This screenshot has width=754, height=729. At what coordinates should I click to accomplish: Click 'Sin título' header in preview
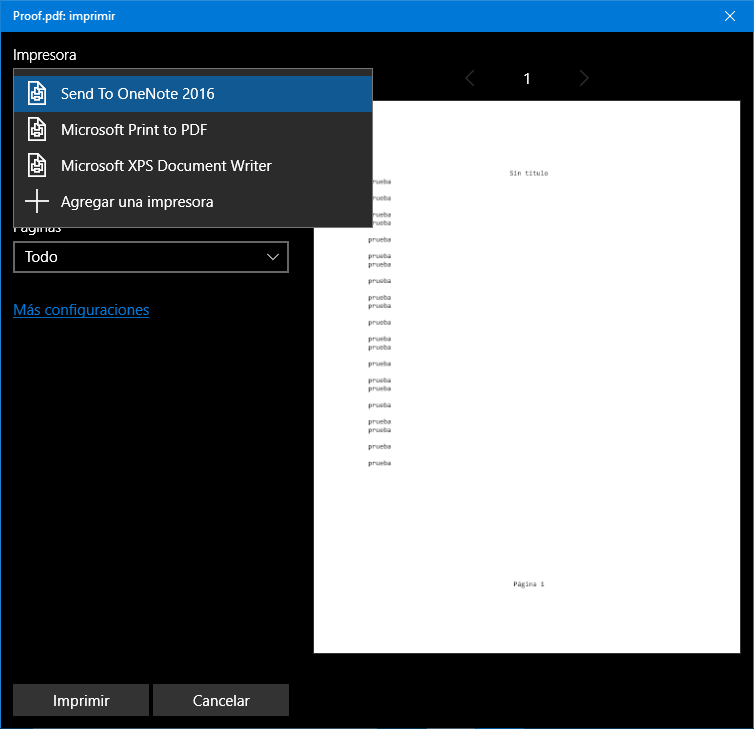528,173
